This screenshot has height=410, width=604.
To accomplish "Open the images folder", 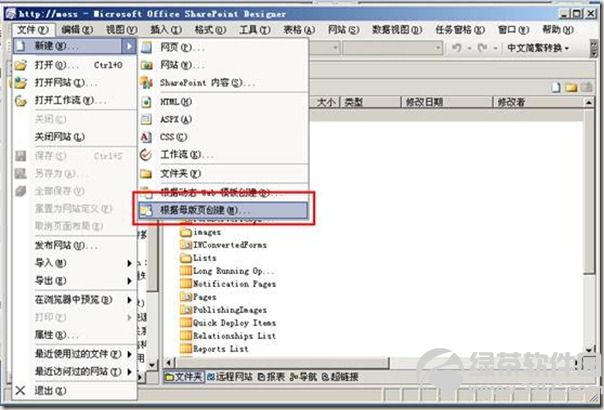I will coord(207,232).
